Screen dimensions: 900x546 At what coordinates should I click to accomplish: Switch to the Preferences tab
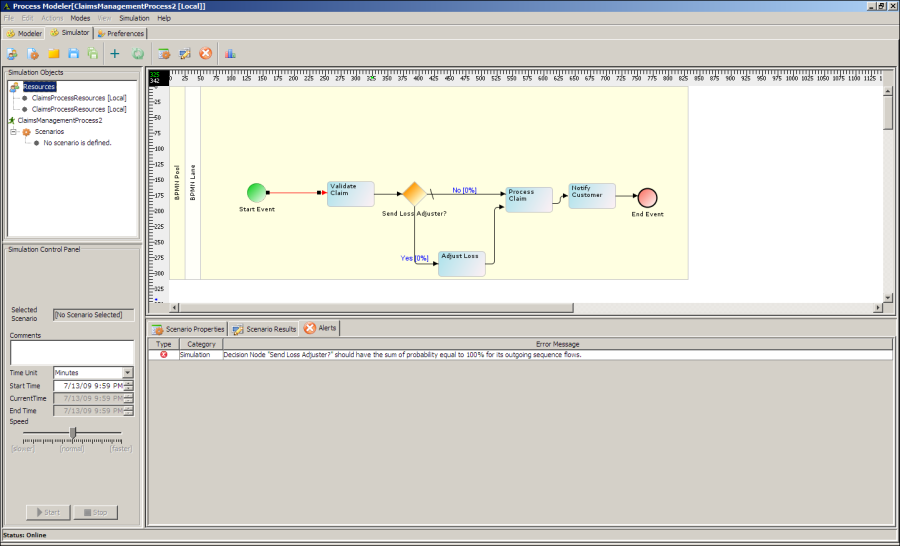tap(120, 33)
